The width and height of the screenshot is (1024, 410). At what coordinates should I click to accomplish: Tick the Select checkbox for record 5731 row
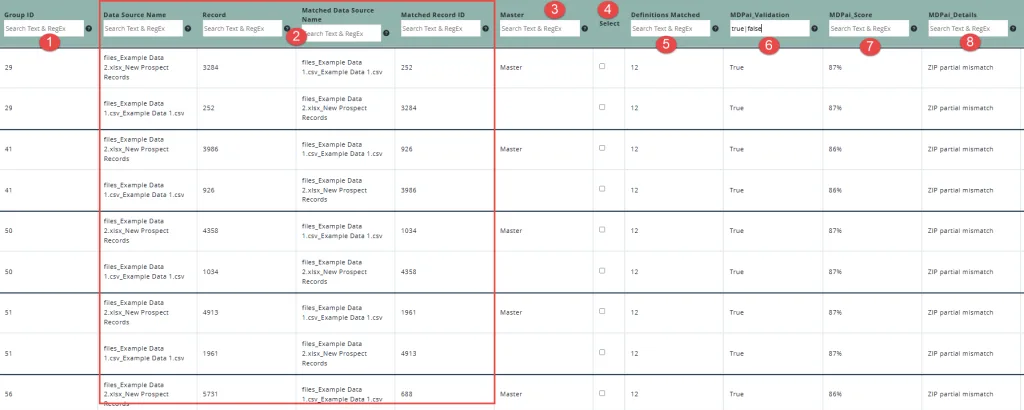point(602,392)
